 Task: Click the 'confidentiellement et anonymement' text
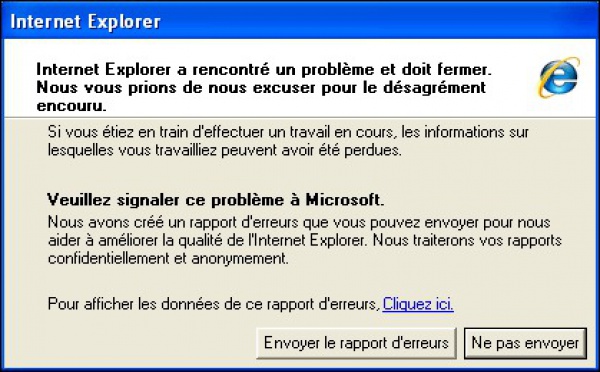(168, 259)
